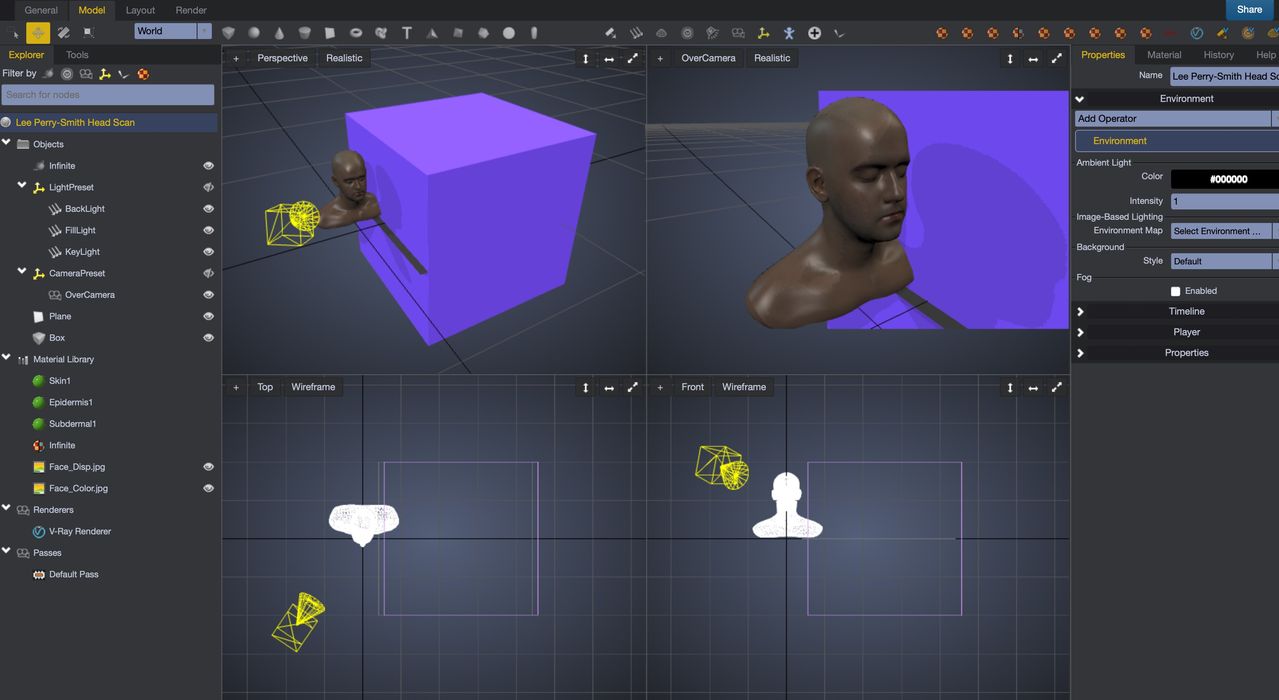
Task: Click the character rig figure icon
Action: [x=789, y=33]
